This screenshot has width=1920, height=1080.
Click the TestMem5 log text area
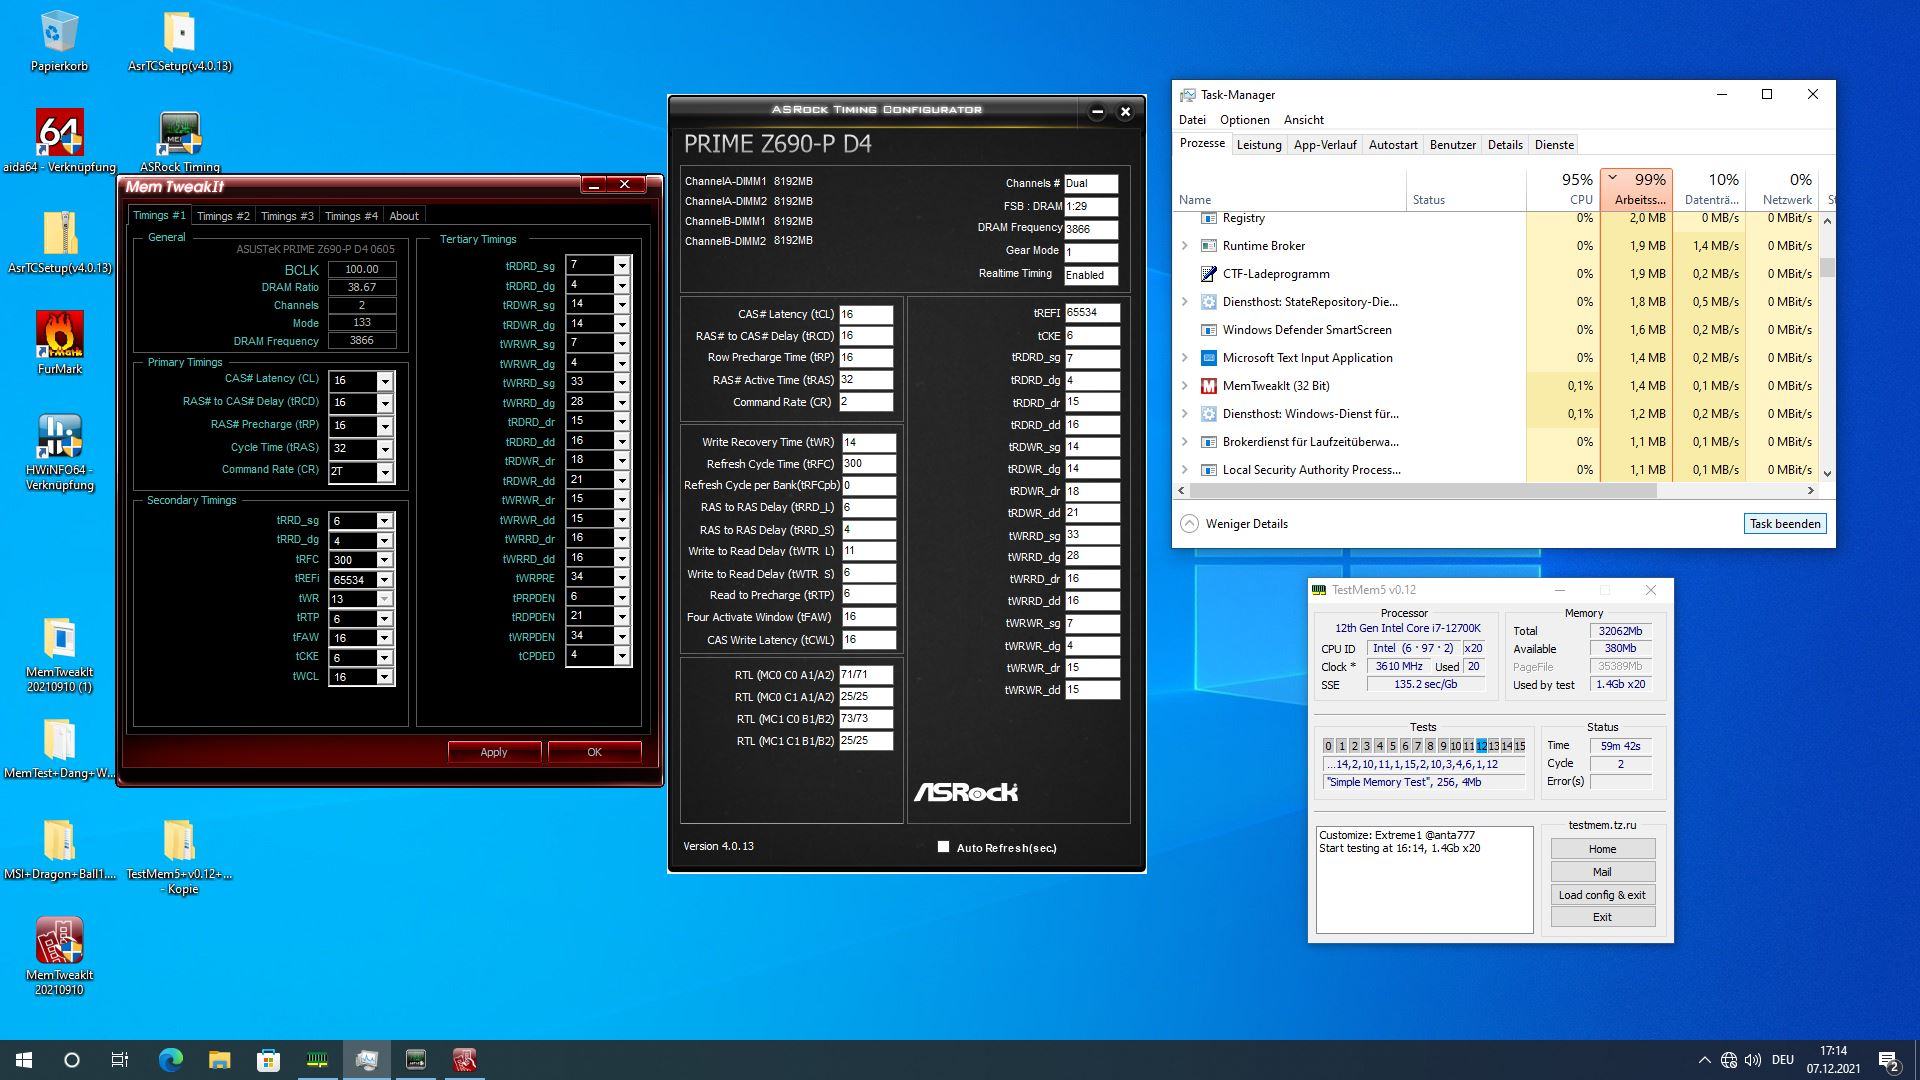(x=1424, y=880)
